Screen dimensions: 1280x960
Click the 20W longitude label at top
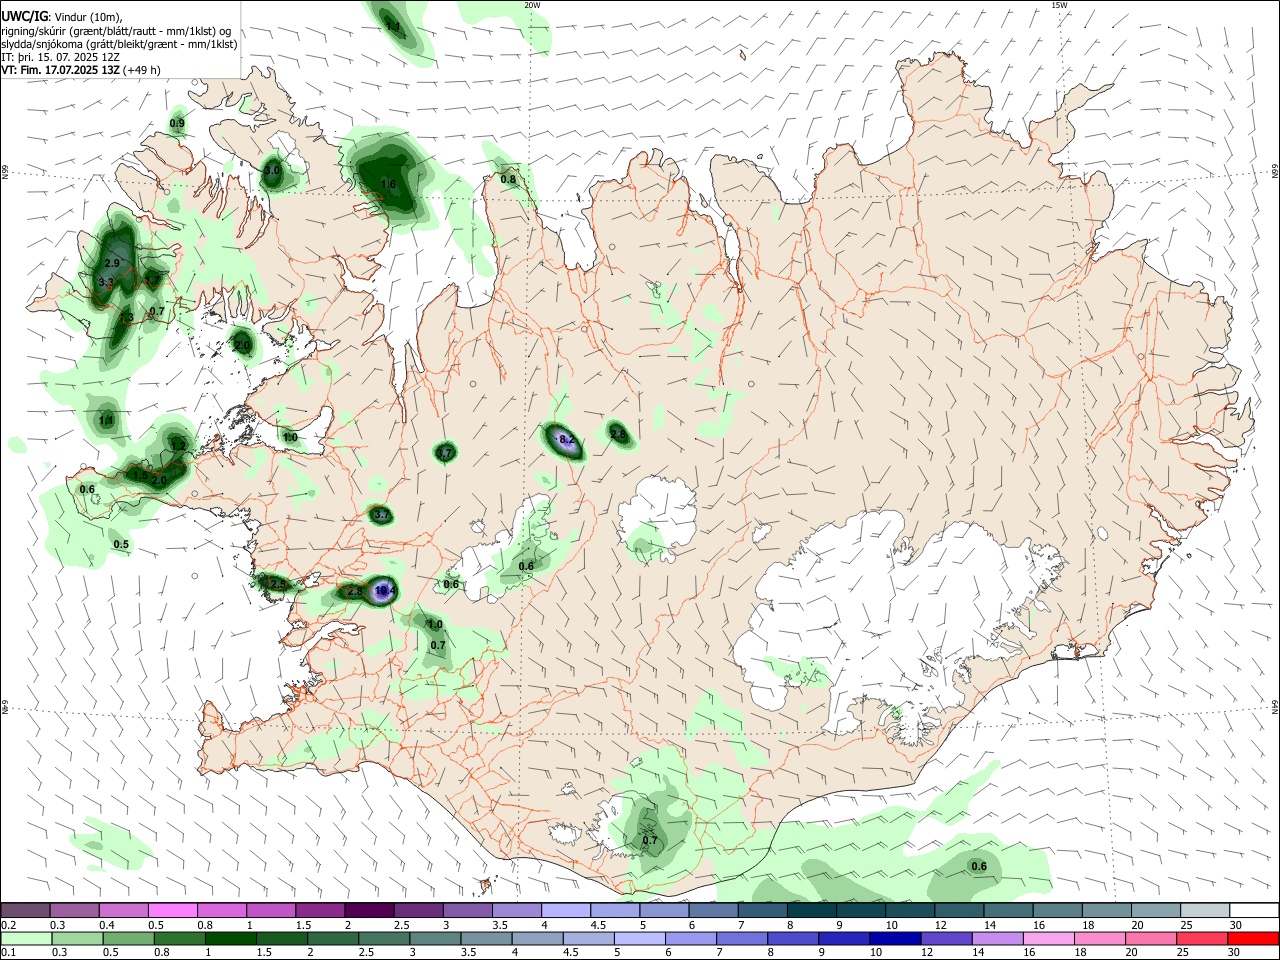point(532,5)
